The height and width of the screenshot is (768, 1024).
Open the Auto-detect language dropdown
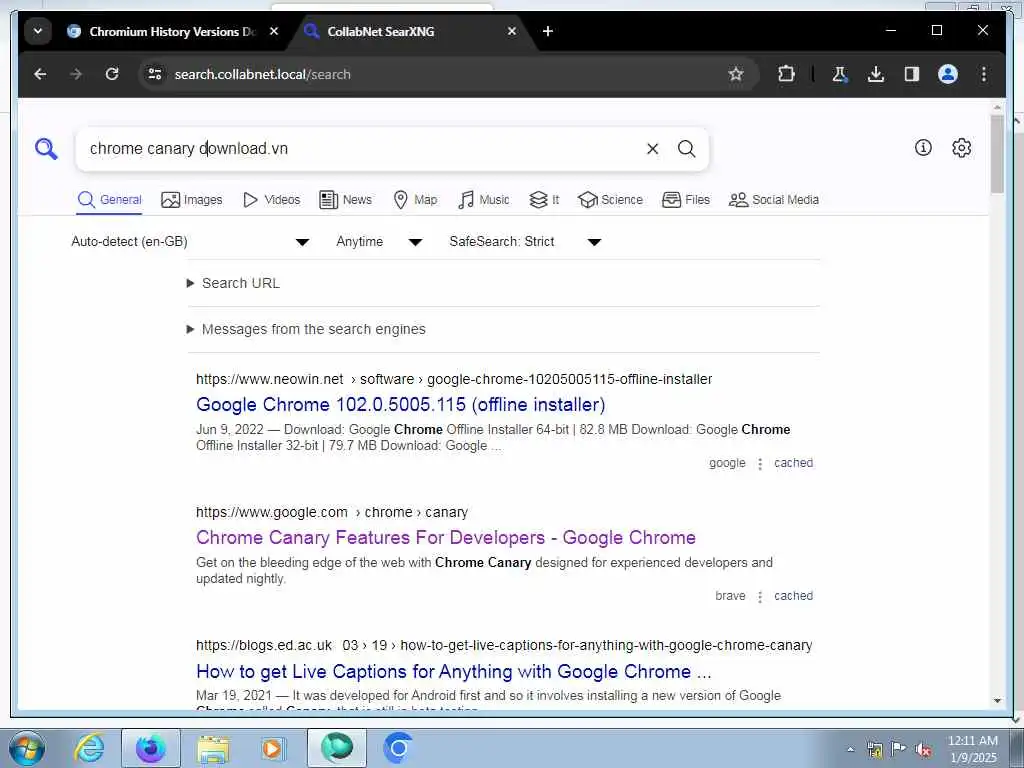[190, 242]
